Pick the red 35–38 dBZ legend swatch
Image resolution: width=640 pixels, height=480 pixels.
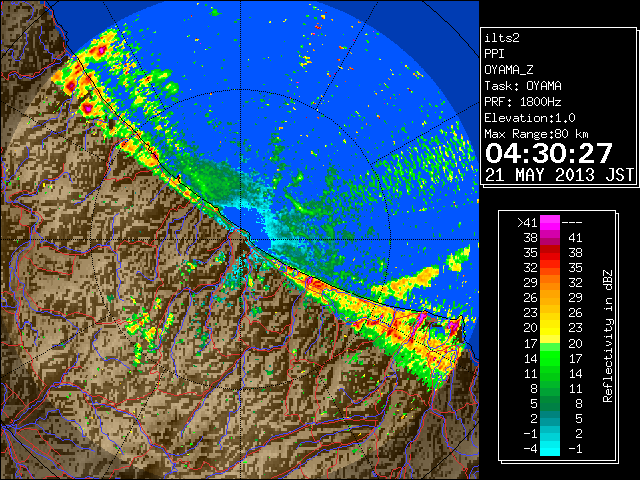pyautogui.click(x=550, y=253)
